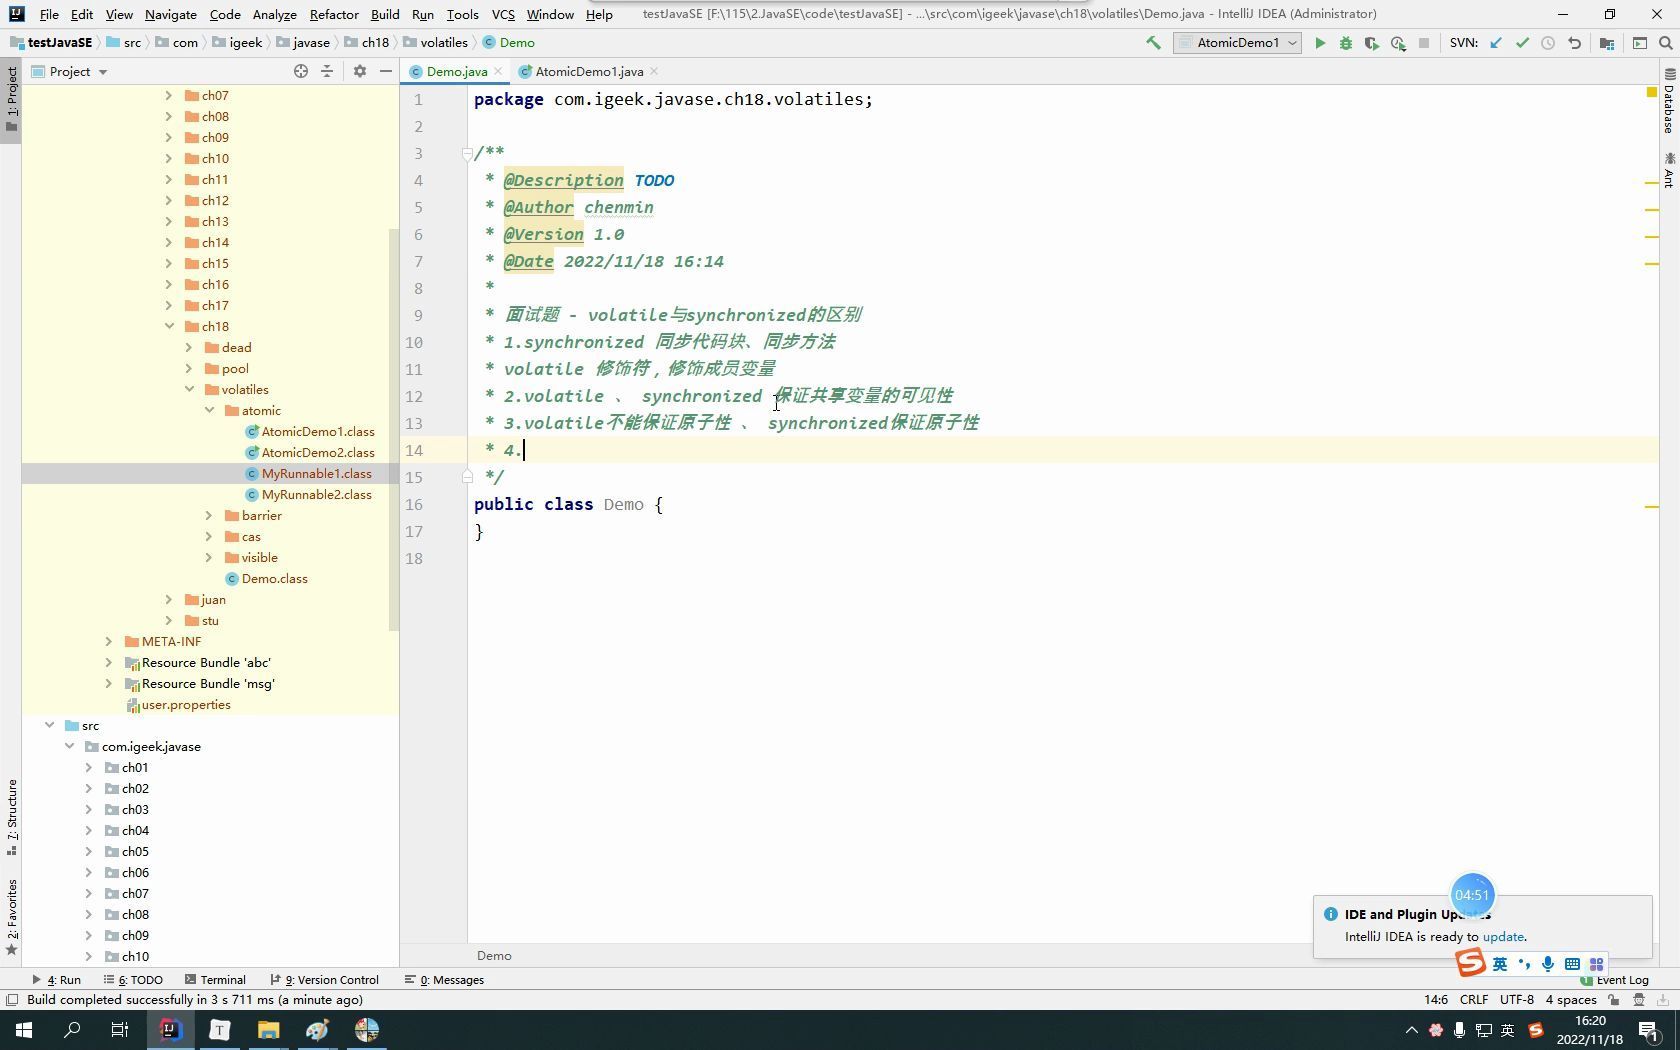Open Project panel settings gear
This screenshot has width=1680, height=1050.
pyautogui.click(x=360, y=71)
